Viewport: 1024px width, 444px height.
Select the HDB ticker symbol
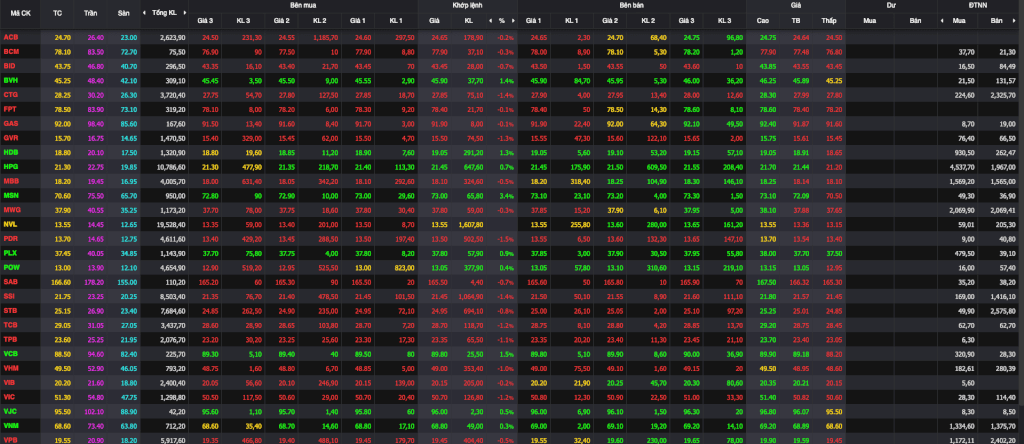pos(10,152)
